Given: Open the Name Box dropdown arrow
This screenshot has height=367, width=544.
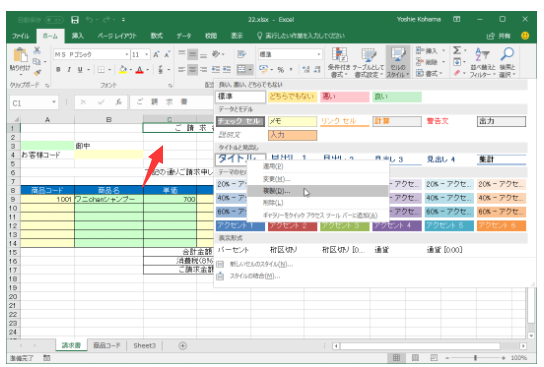Looking at the screenshot, I should pyautogui.click(x=54, y=102).
